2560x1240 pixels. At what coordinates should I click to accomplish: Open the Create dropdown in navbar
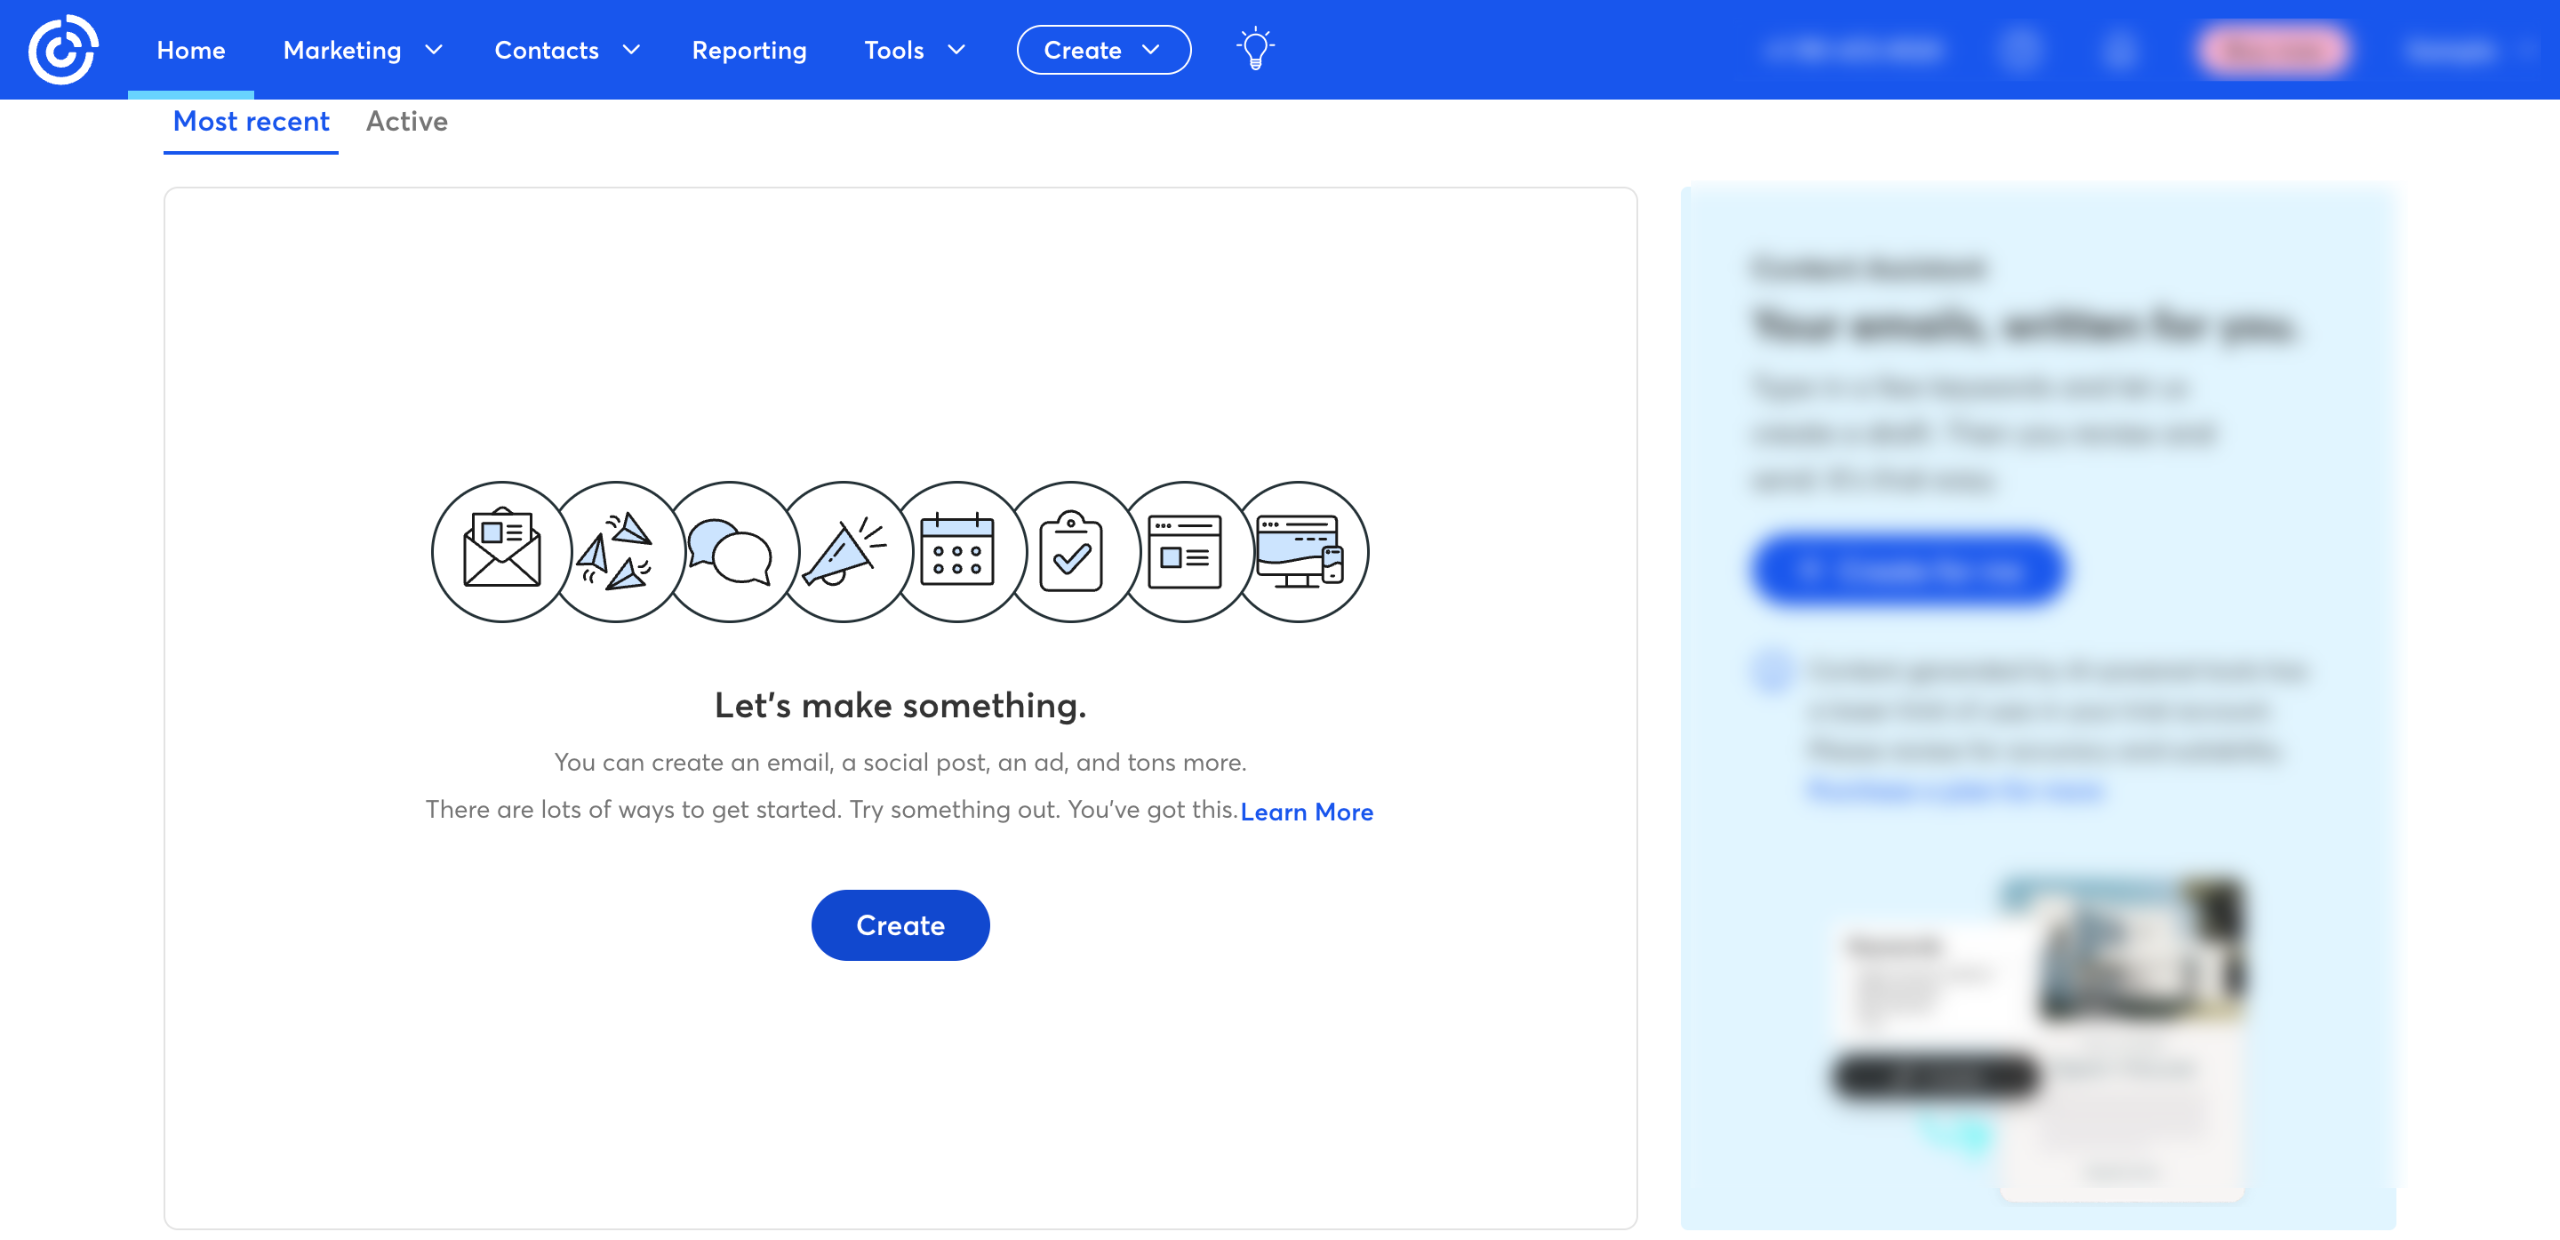(1103, 50)
